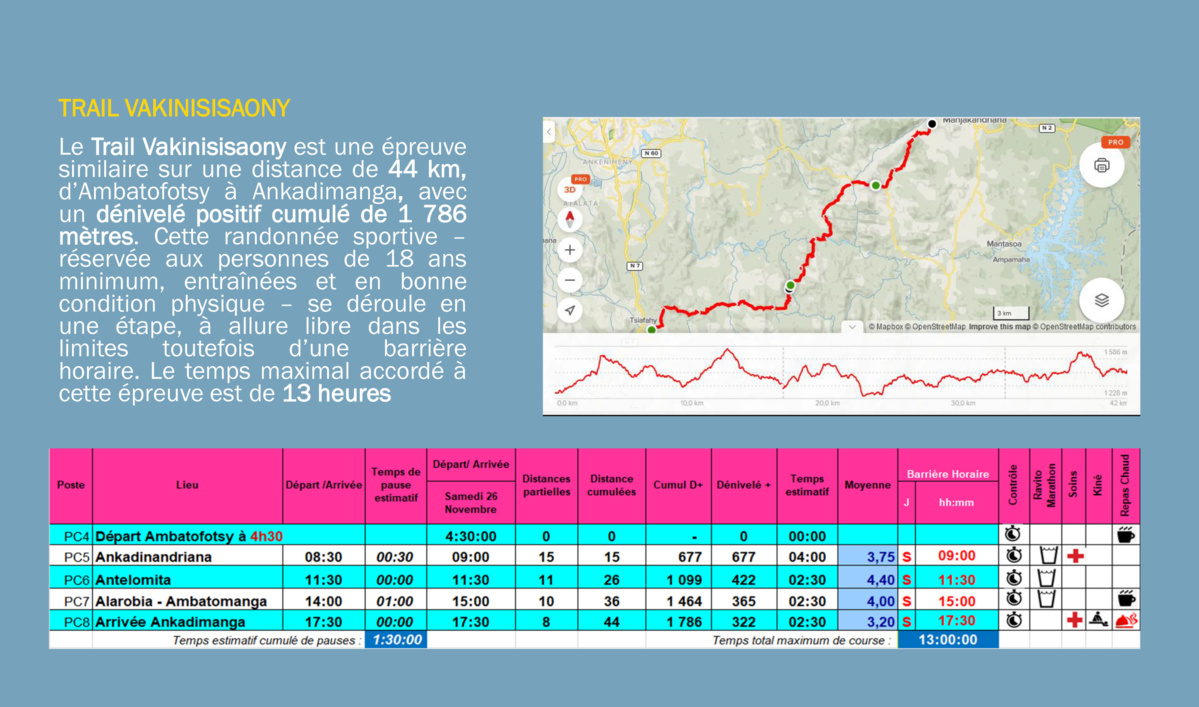Click the green waypoint near Tsiafahy
This screenshot has width=1199, height=707.
tap(652, 328)
